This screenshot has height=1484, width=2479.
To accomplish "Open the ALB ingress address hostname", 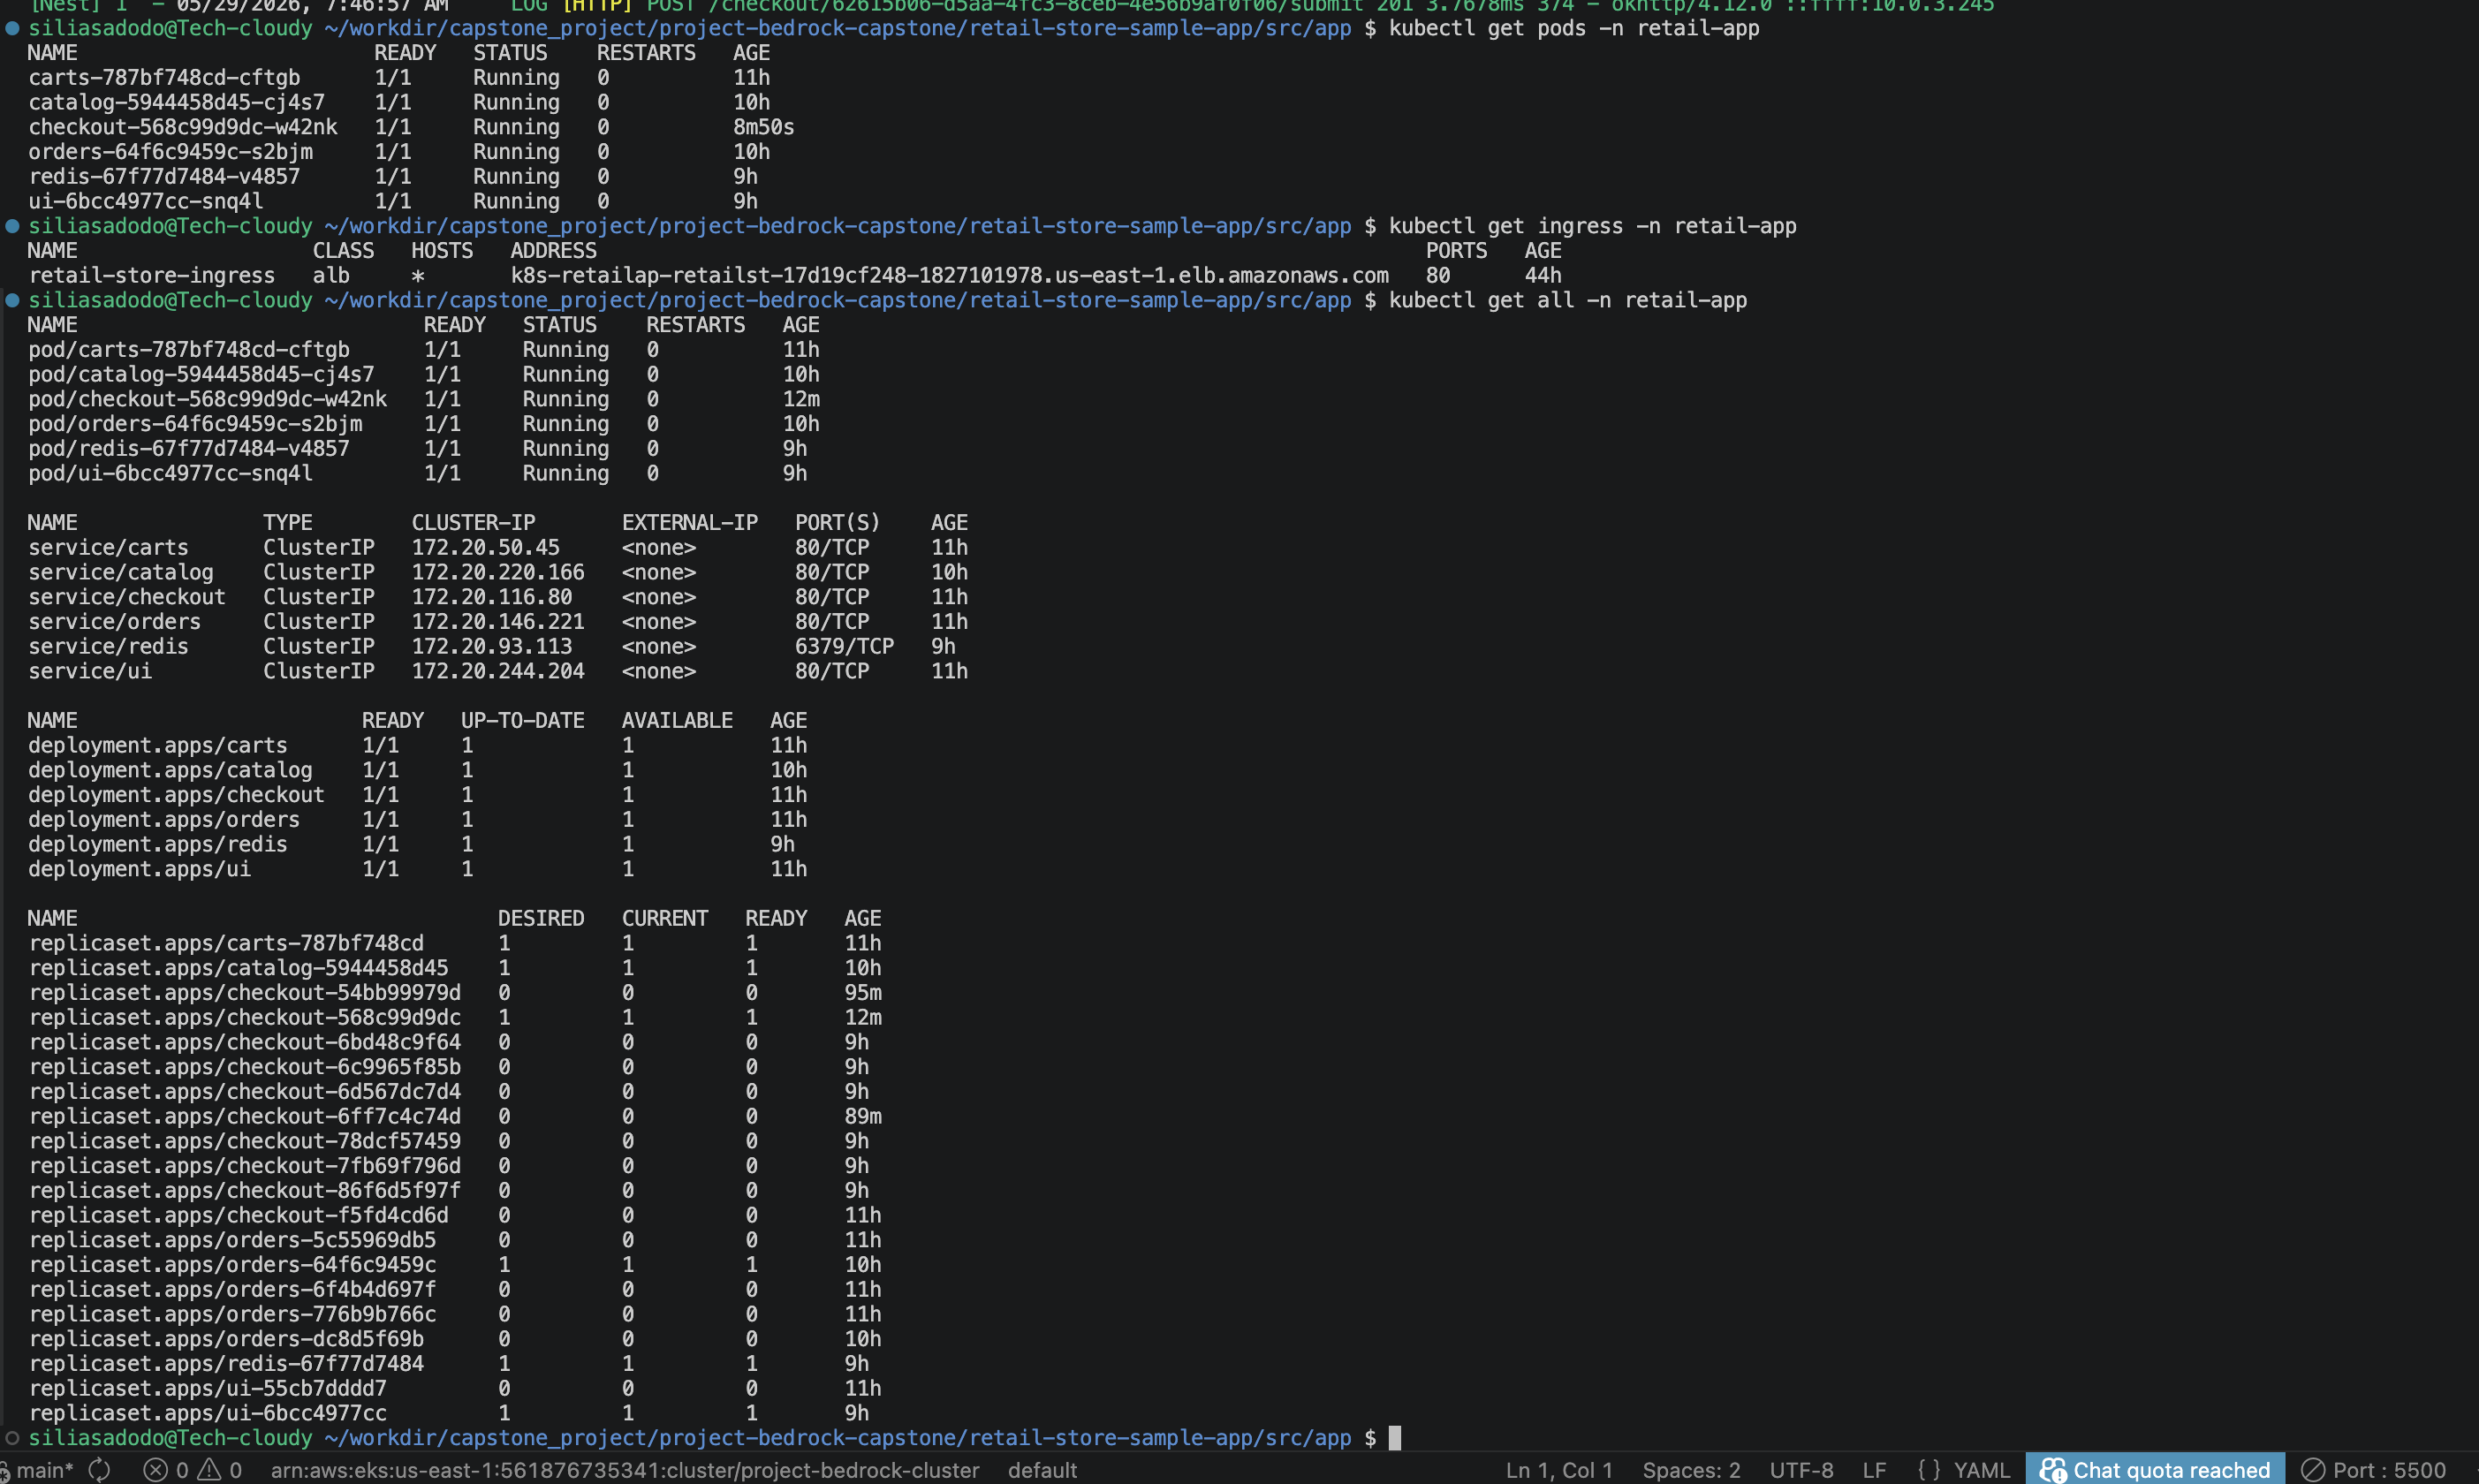I will [949, 275].
